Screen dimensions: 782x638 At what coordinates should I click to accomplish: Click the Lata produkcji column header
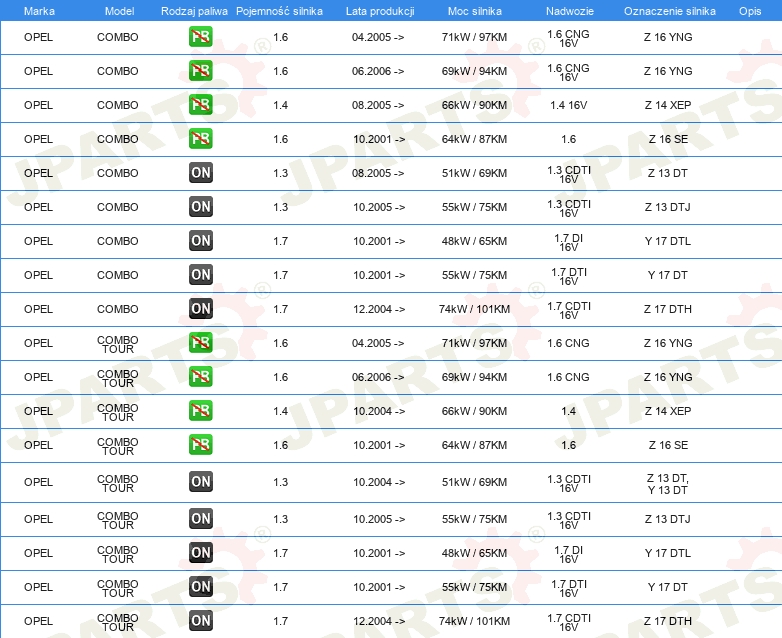click(380, 11)
